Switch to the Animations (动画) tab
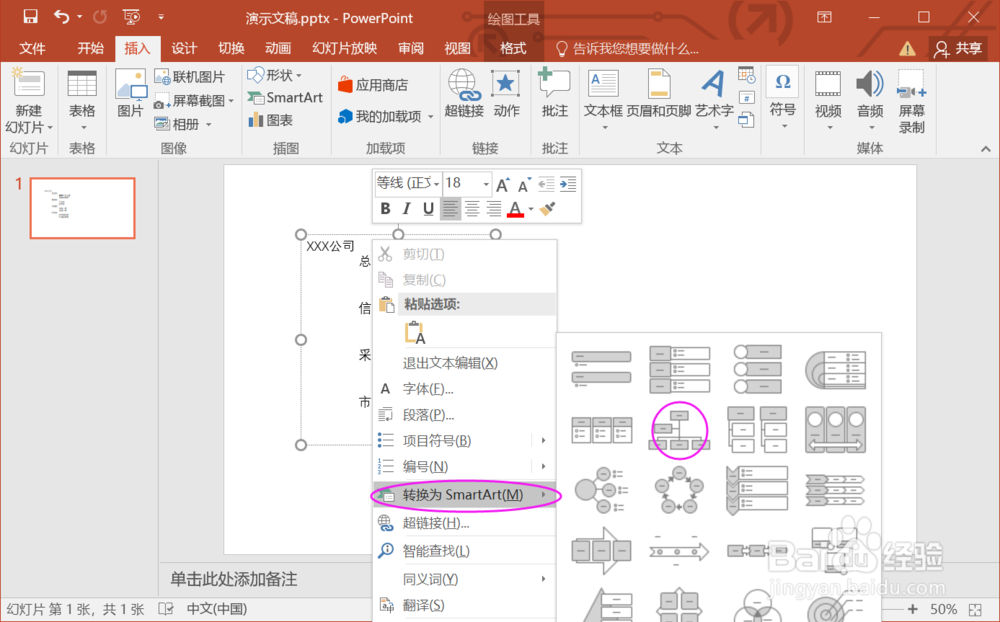The height and width of the screenshot is (622, 1000). point(278,48)
